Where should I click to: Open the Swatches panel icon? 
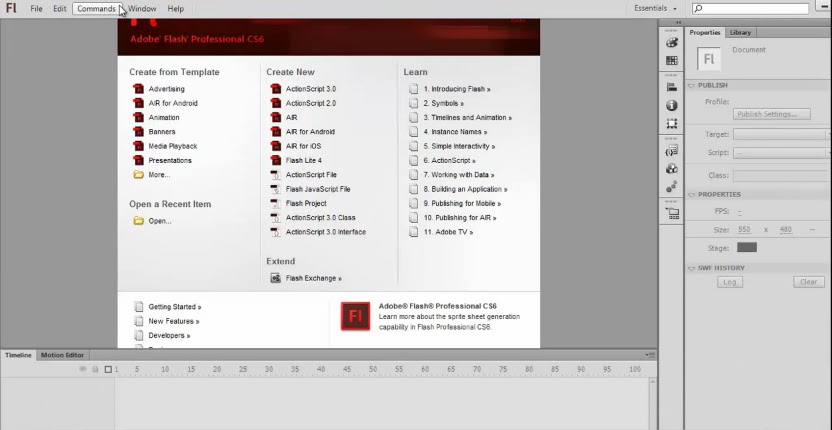(671, 61)
